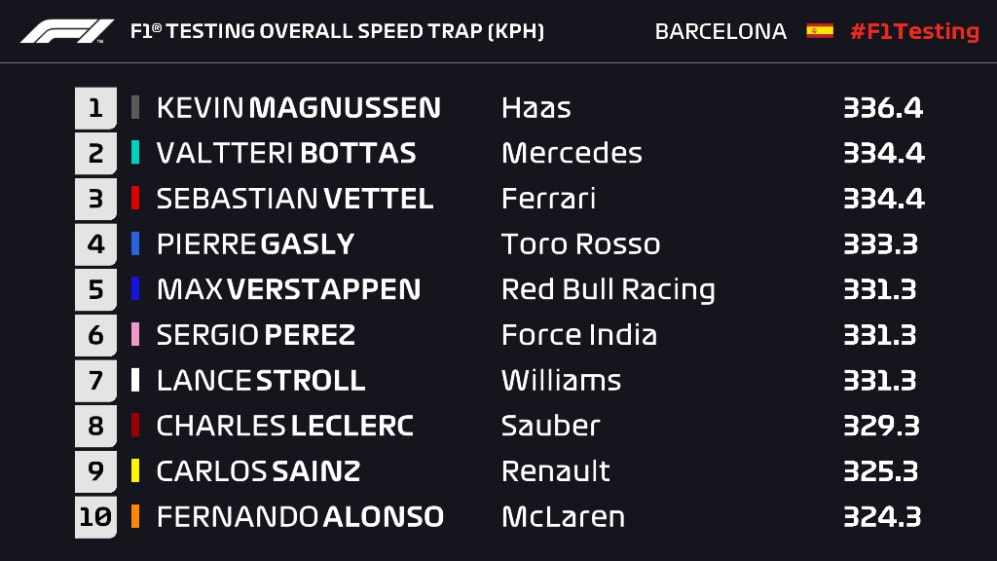Viewport: 997px width, 561px height.
Task: Click the Toro Rosso team name
Action: (x=580, y=244)
